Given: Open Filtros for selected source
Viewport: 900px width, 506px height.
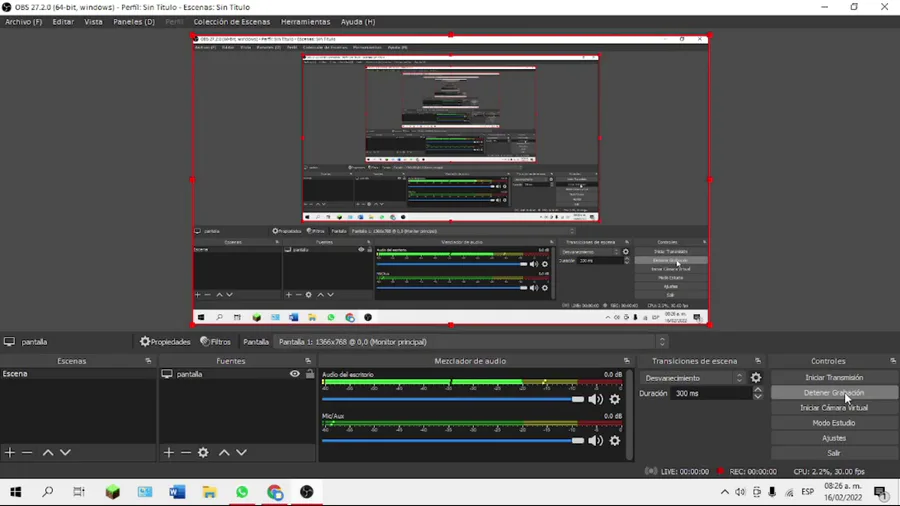Looking at the screenshot, I should point(216,342).
